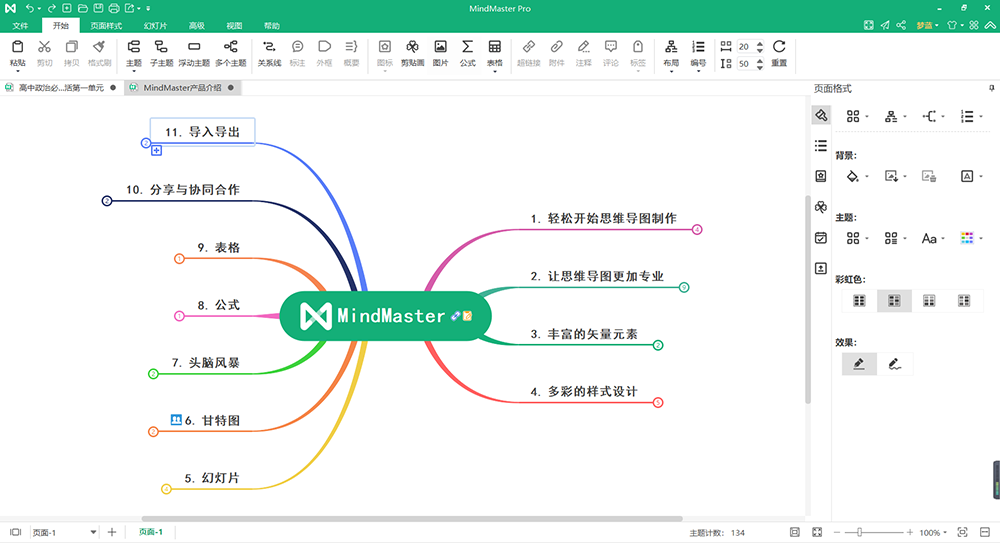1000x543 pixels.
Task: Add a Hyperlink (超链接)
Action: [529, 53]
